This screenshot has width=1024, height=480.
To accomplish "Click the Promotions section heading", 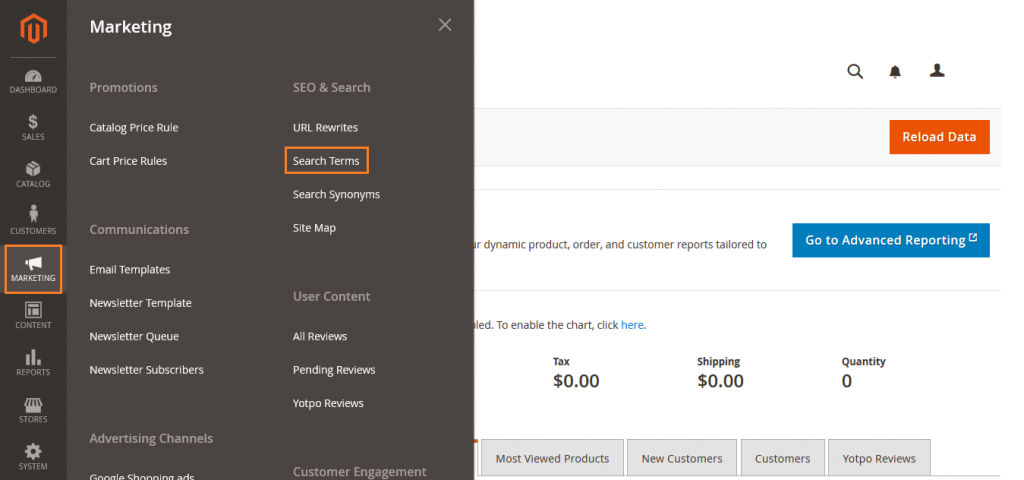I will [123, 88].
